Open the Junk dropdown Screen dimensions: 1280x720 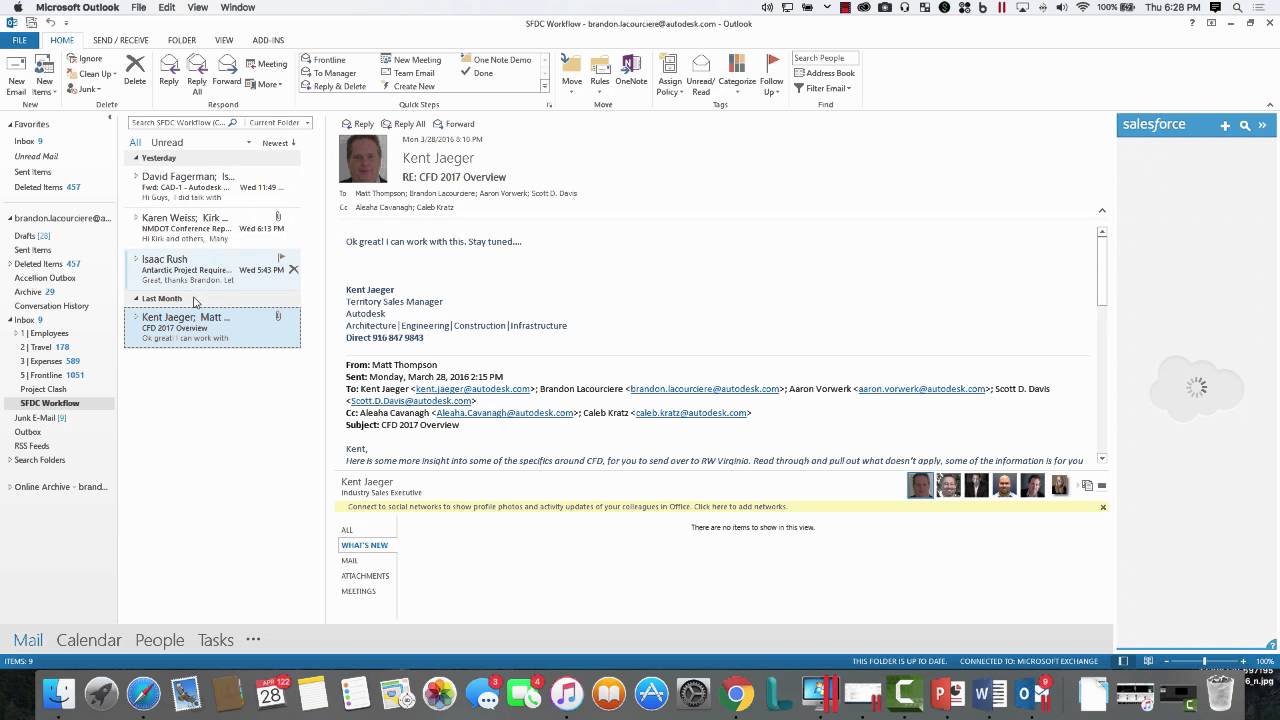pyautogui.click(x=83, y=89)
